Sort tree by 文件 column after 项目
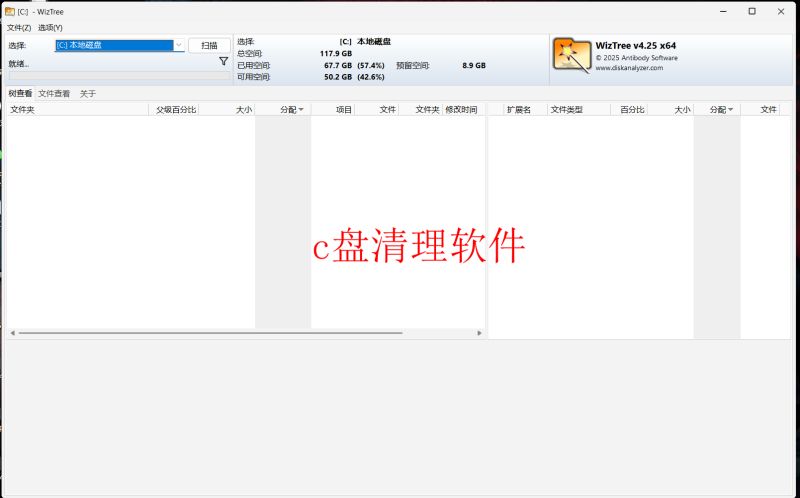The width and height of the screenshot is (800, 498). pyautogui.click(x=377, y=110)
